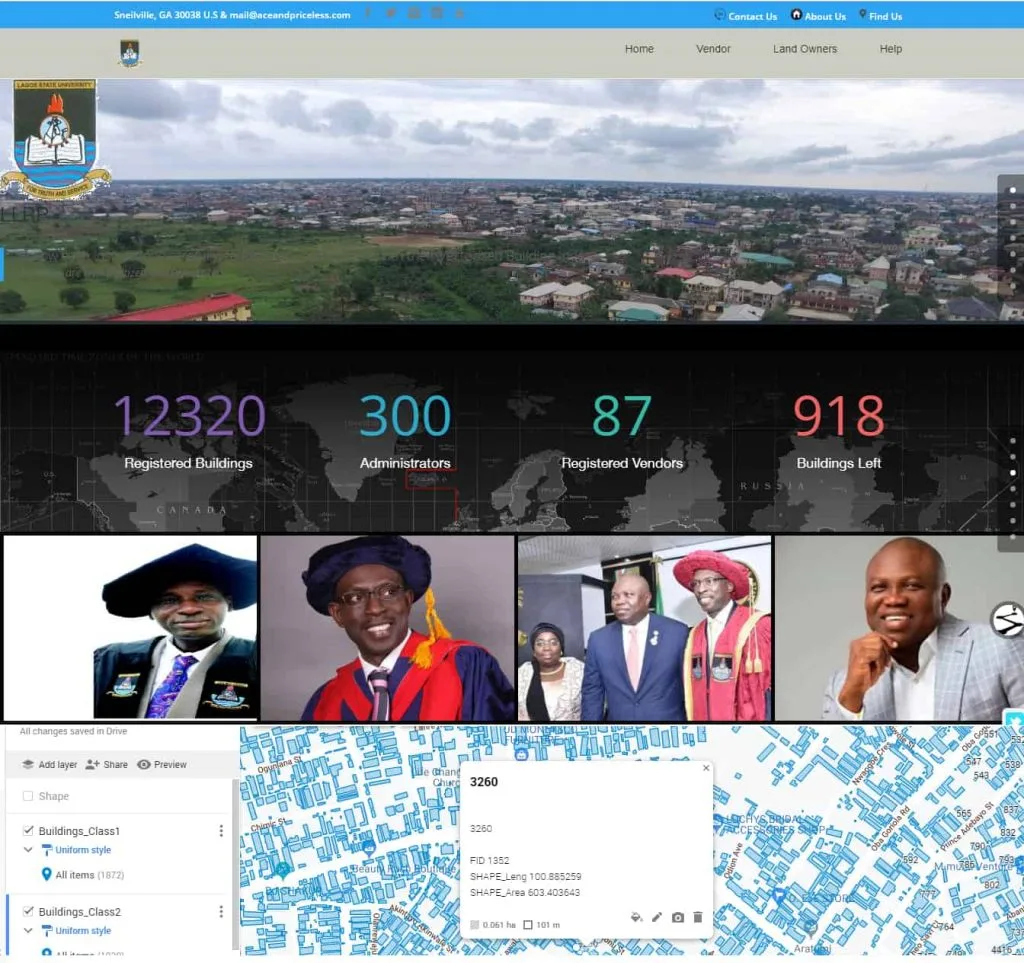Click the group photo of three people
The width and height of the screenshot is (1024, 963).
tap(645, 627)
